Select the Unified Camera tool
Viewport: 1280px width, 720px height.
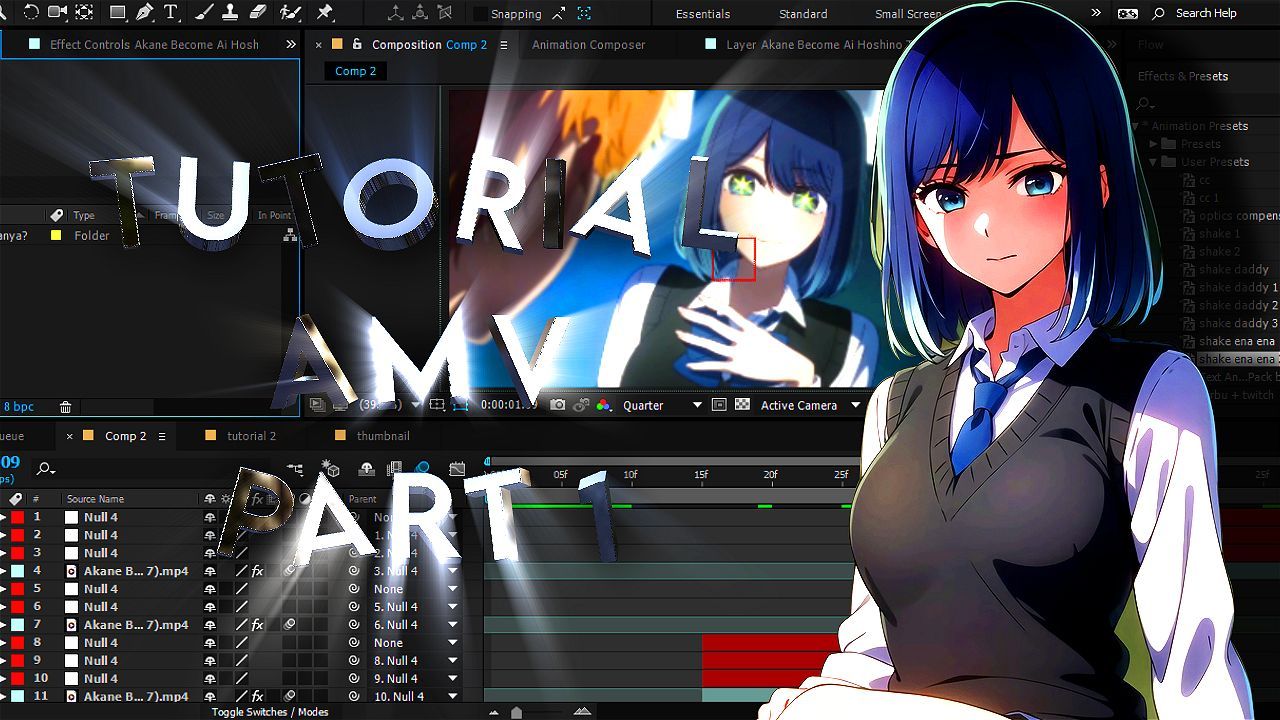[x=58, y=13]
